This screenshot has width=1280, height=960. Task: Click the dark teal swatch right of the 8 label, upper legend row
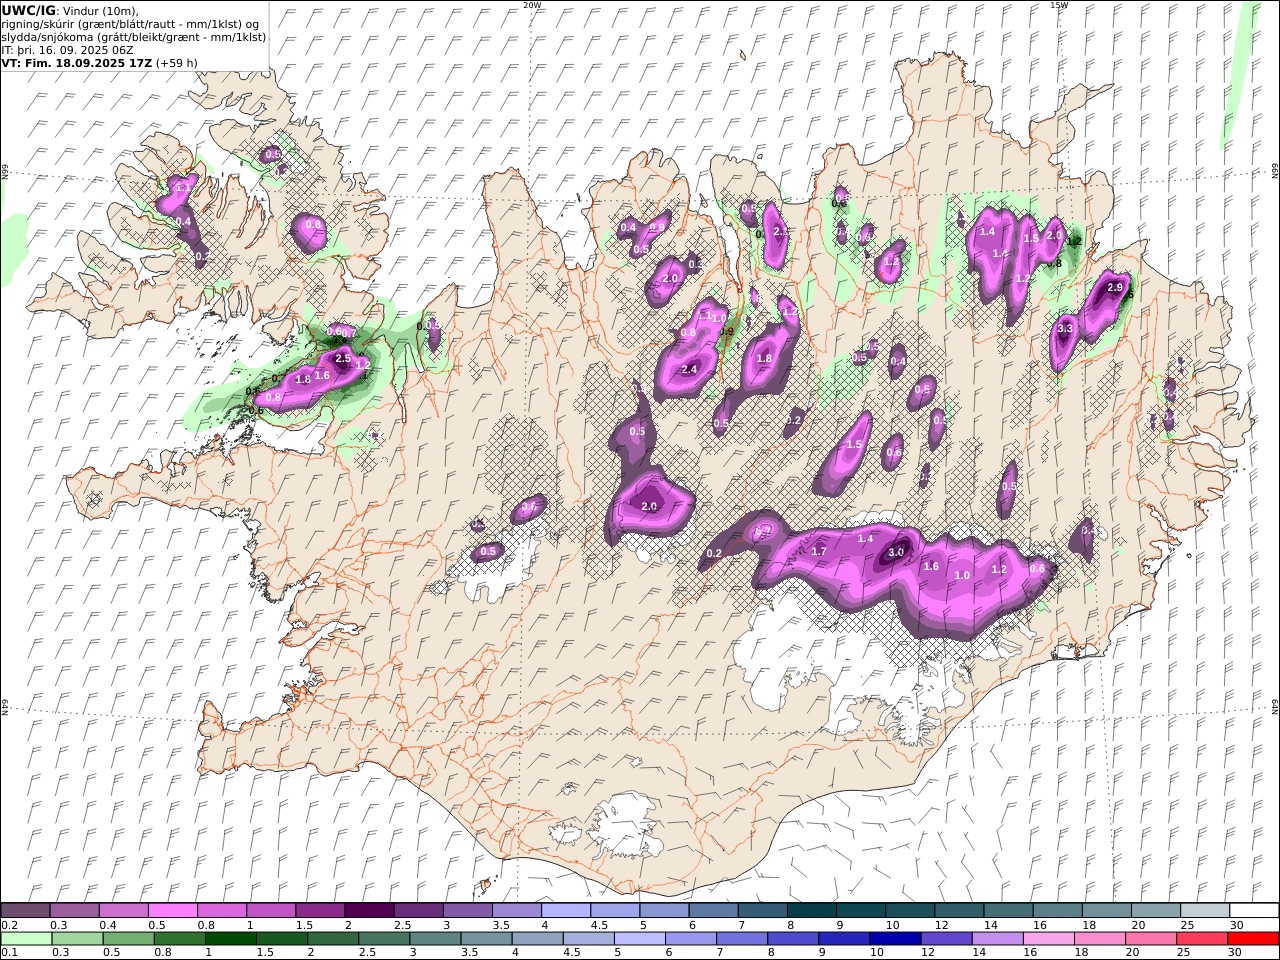click(x=812, y=911)
